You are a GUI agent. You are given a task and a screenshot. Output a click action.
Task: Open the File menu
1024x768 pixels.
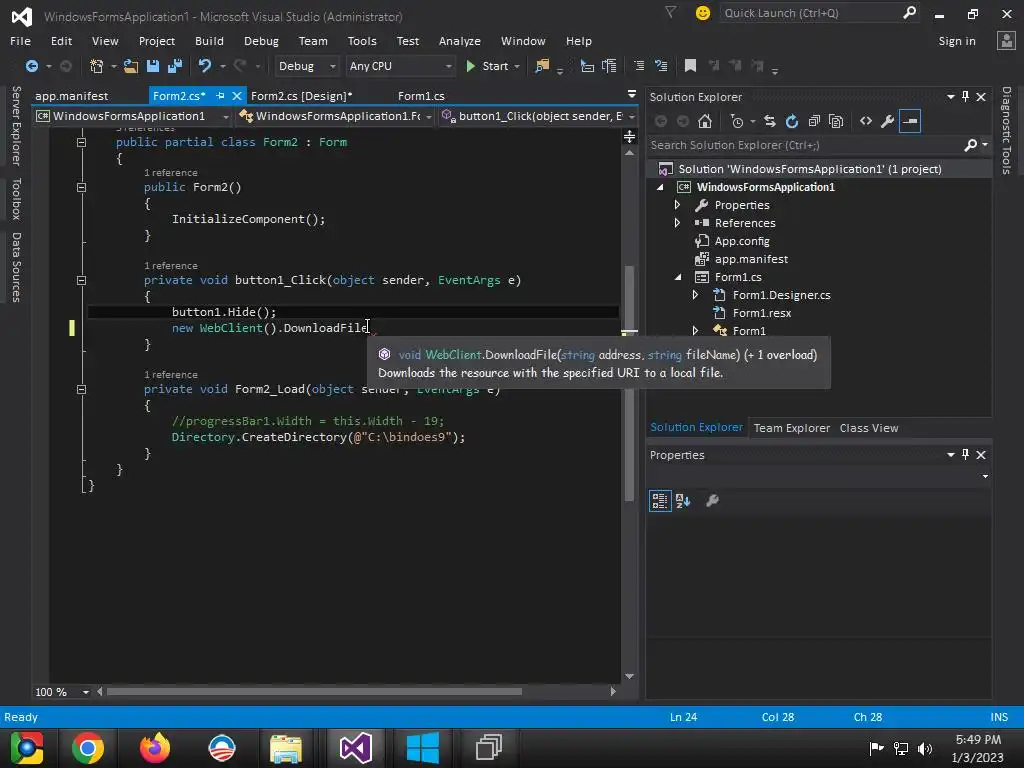point(20,41)
